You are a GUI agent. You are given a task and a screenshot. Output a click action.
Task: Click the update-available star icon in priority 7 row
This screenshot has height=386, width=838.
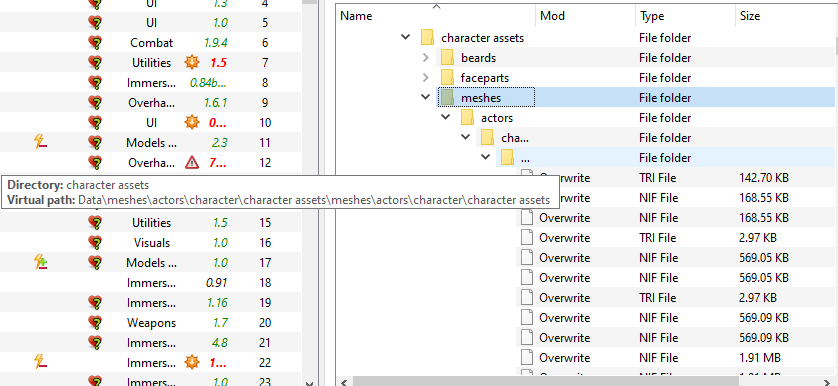[x=192, y=63]
